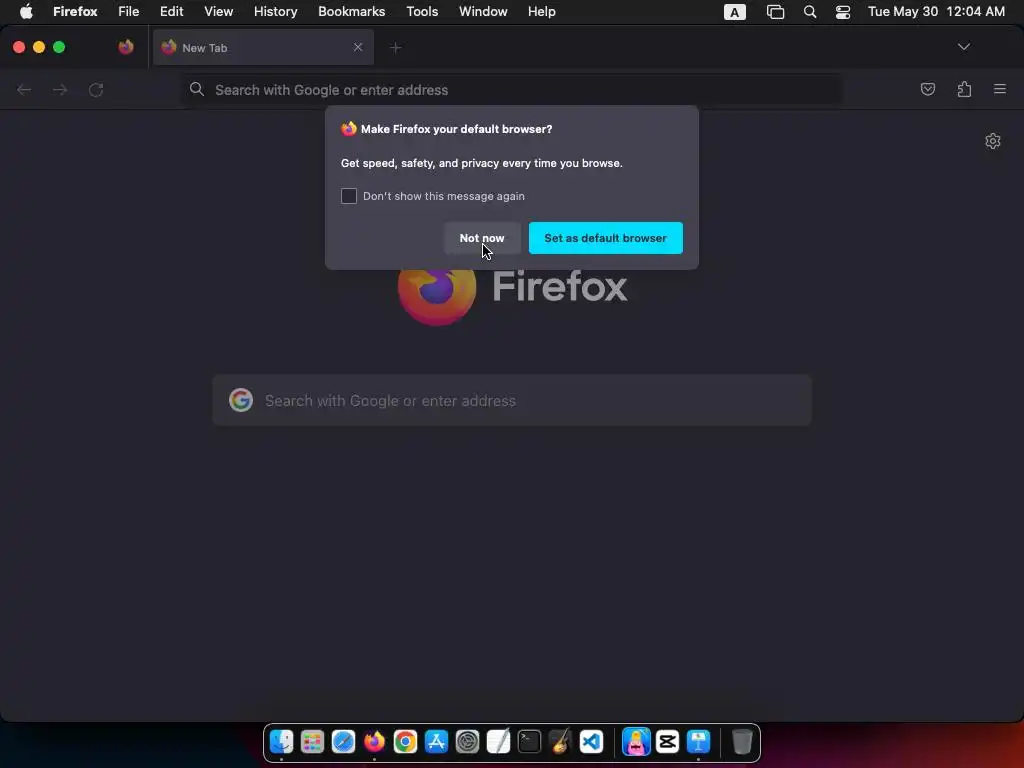The height and width of the screenshot is (768, 1024).
Task: Select the New Tab tab
Action: coord(263,47)
